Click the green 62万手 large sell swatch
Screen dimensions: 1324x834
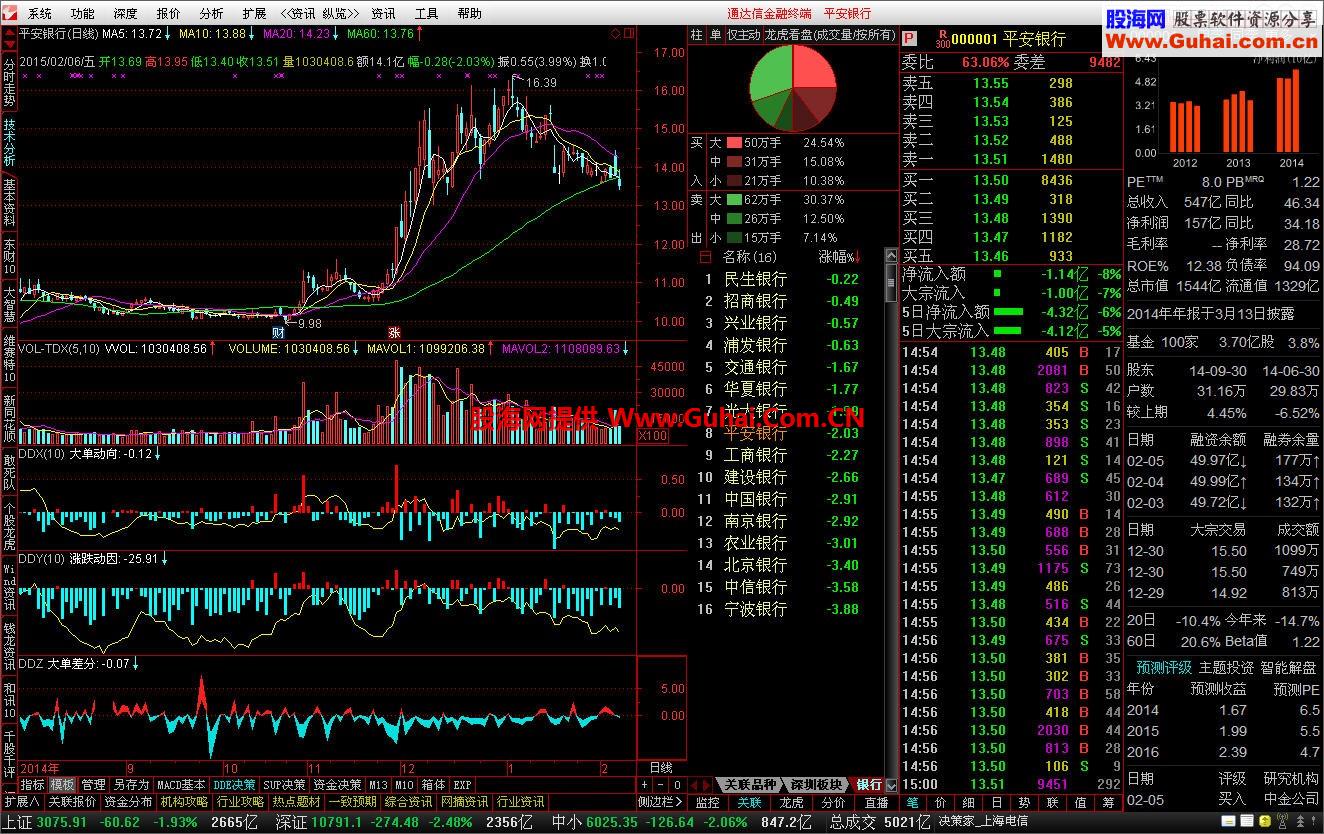coord(734,200)
